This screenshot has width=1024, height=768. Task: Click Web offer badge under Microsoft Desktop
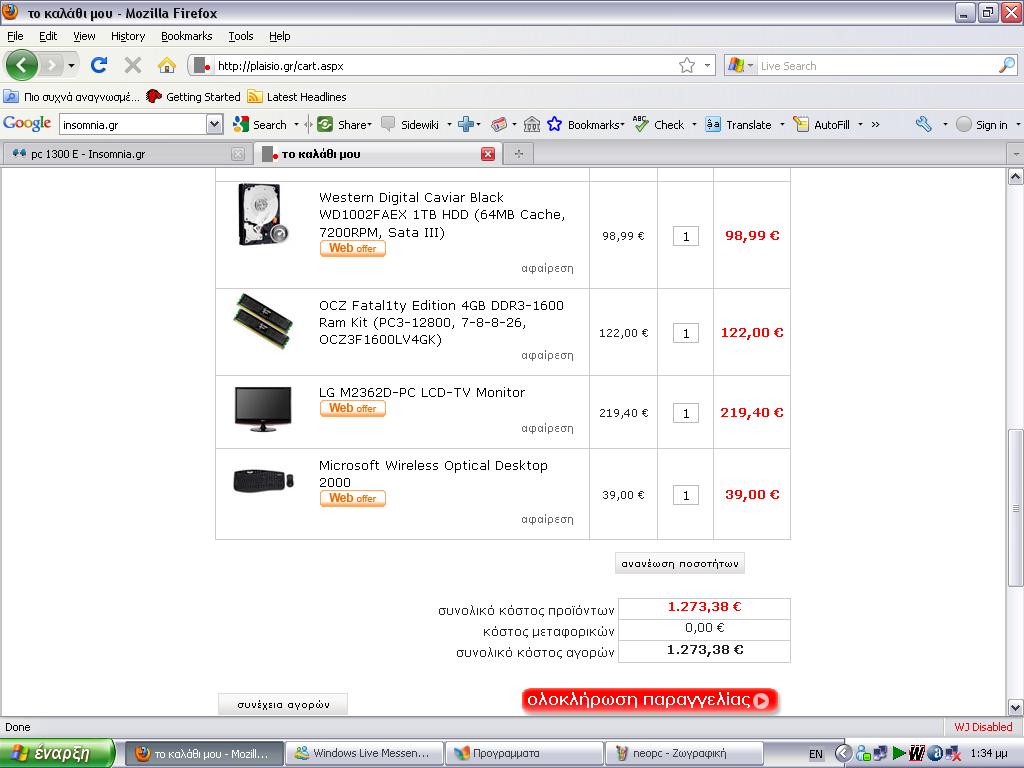[353, 498]
